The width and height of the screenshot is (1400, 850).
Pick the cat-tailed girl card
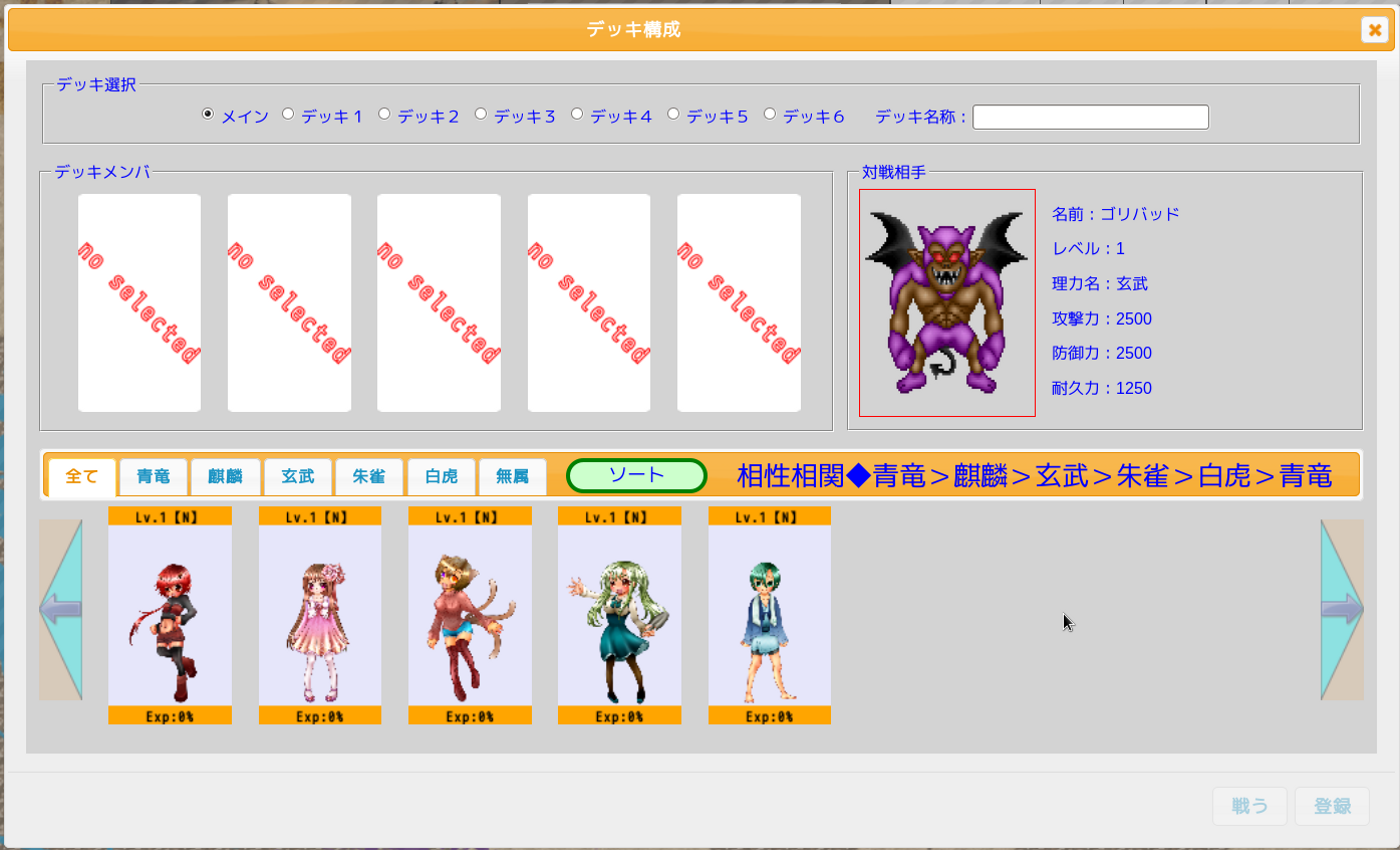pyautogui.click(x=470, y=615)
